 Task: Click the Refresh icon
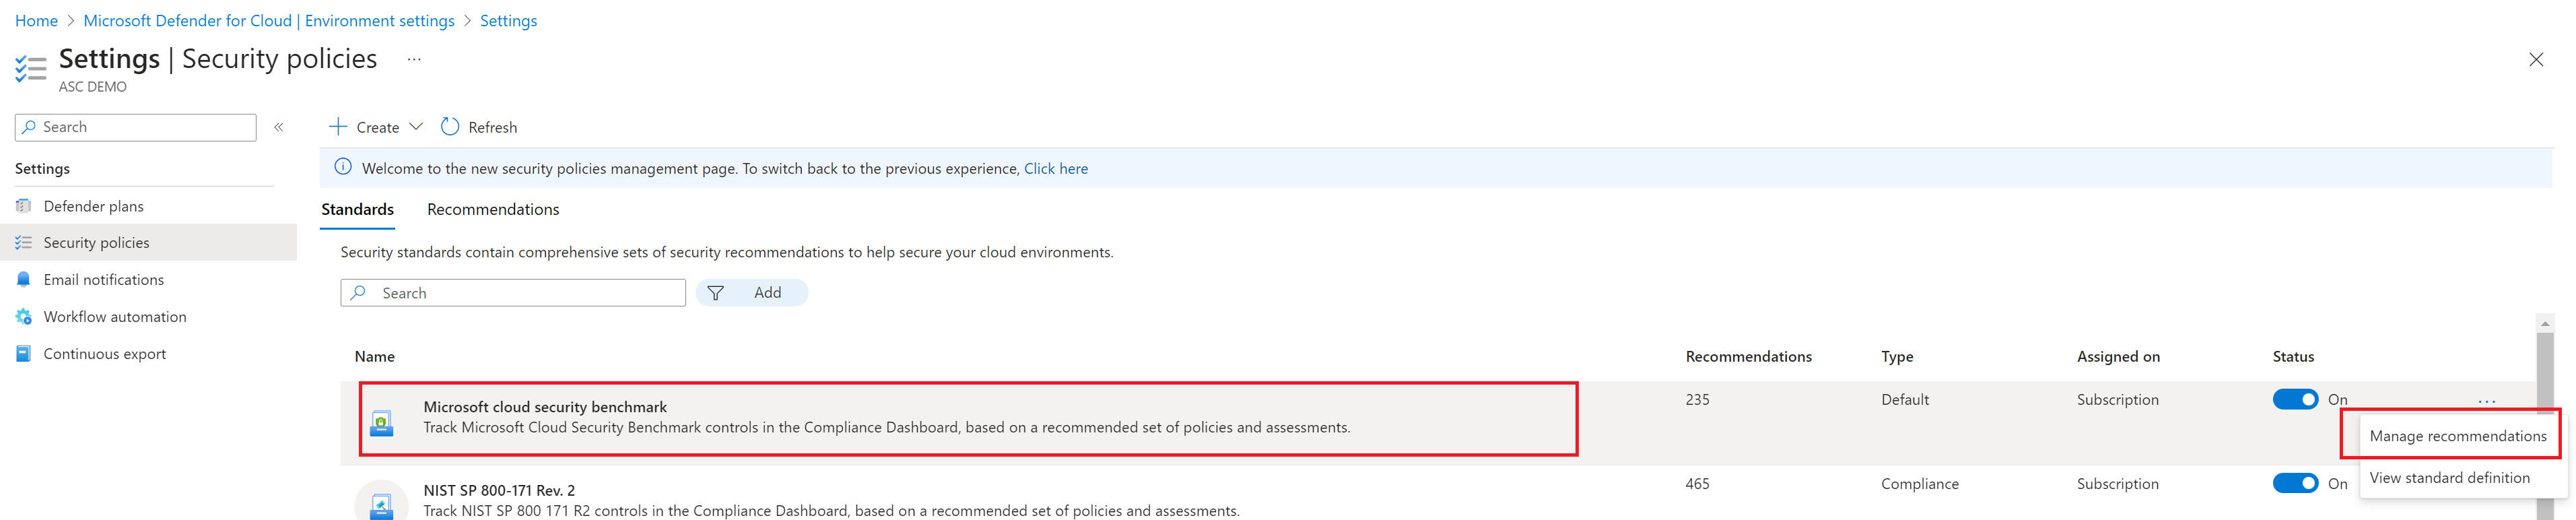click(449, 126)
